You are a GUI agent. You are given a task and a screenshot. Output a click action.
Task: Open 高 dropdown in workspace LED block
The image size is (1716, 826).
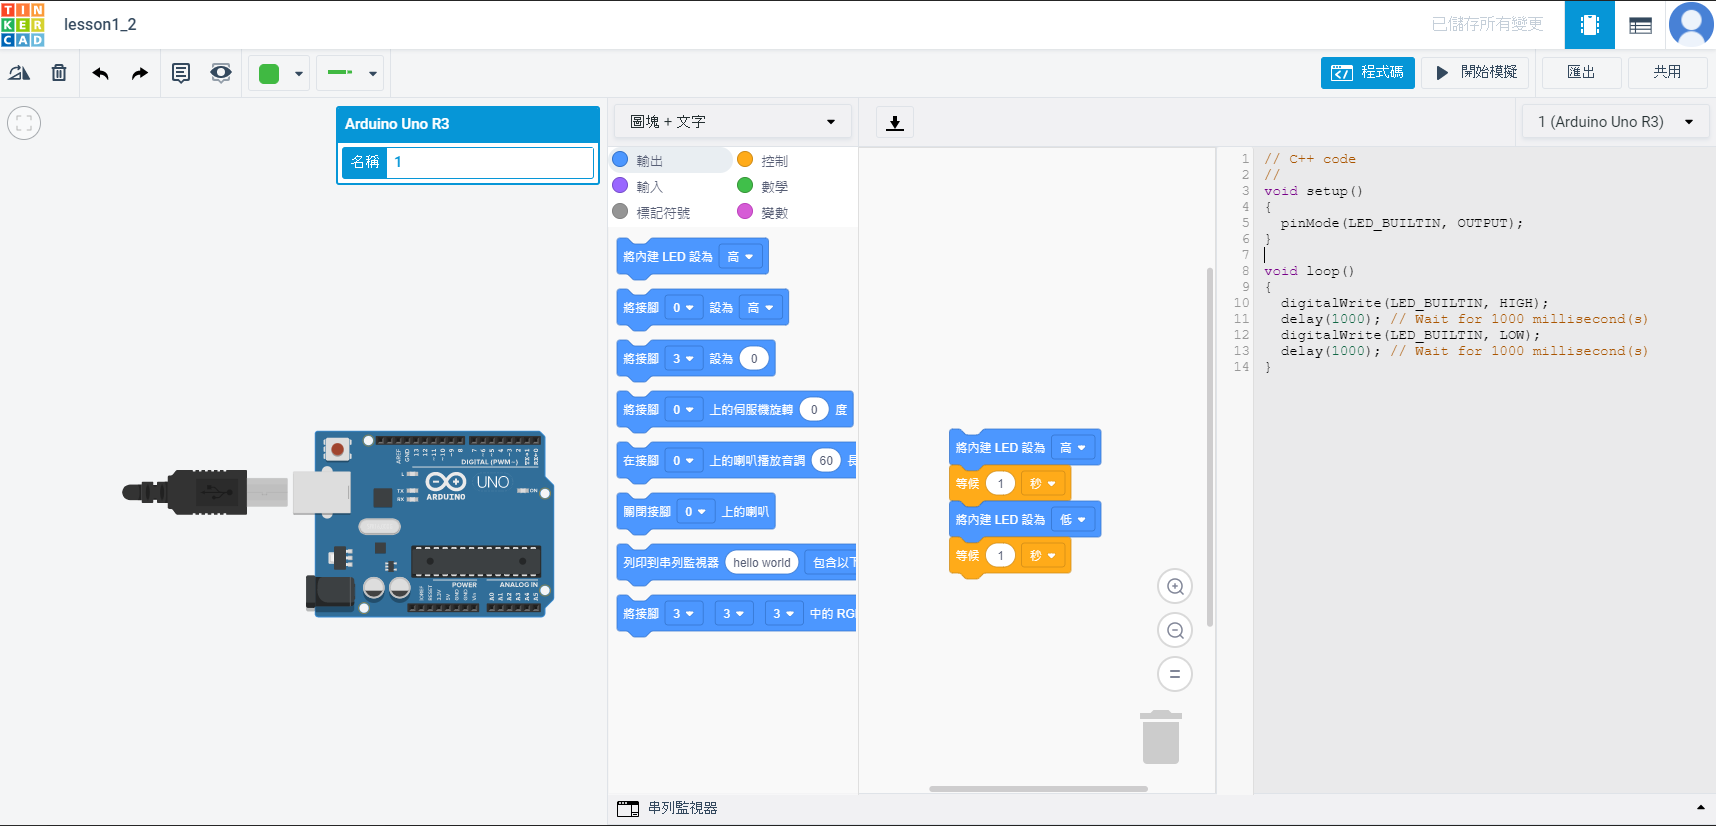1073,448
